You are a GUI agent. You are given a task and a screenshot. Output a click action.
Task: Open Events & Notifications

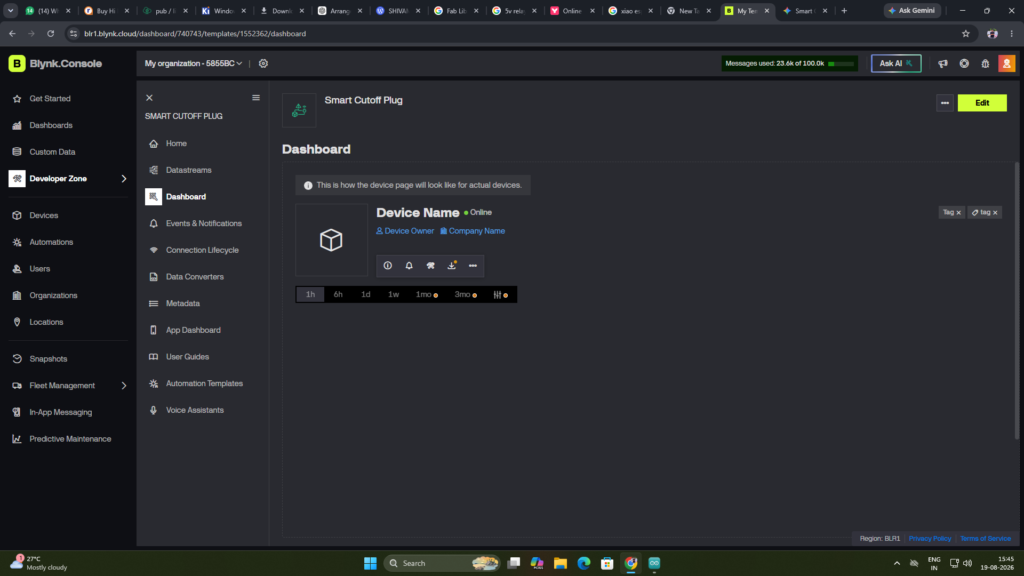[x=203, y=224]
